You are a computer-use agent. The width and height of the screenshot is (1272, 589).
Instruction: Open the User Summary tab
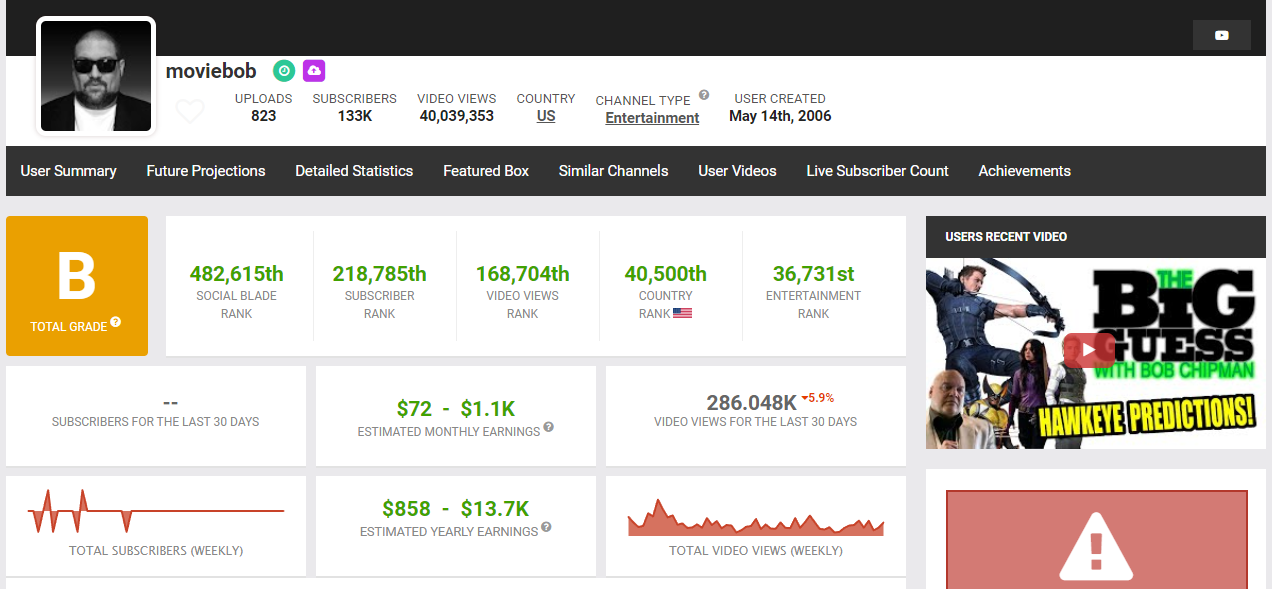[x=68, y=171]
